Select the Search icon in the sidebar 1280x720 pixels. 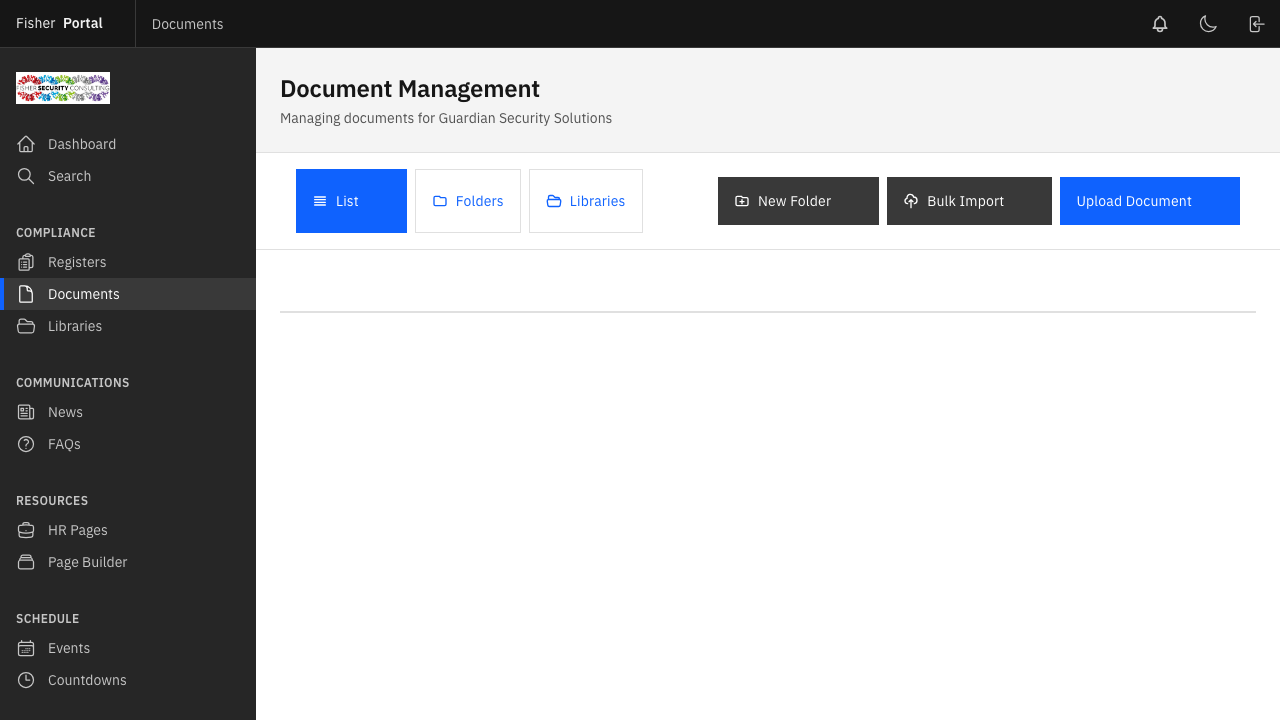tap(26, 176)
